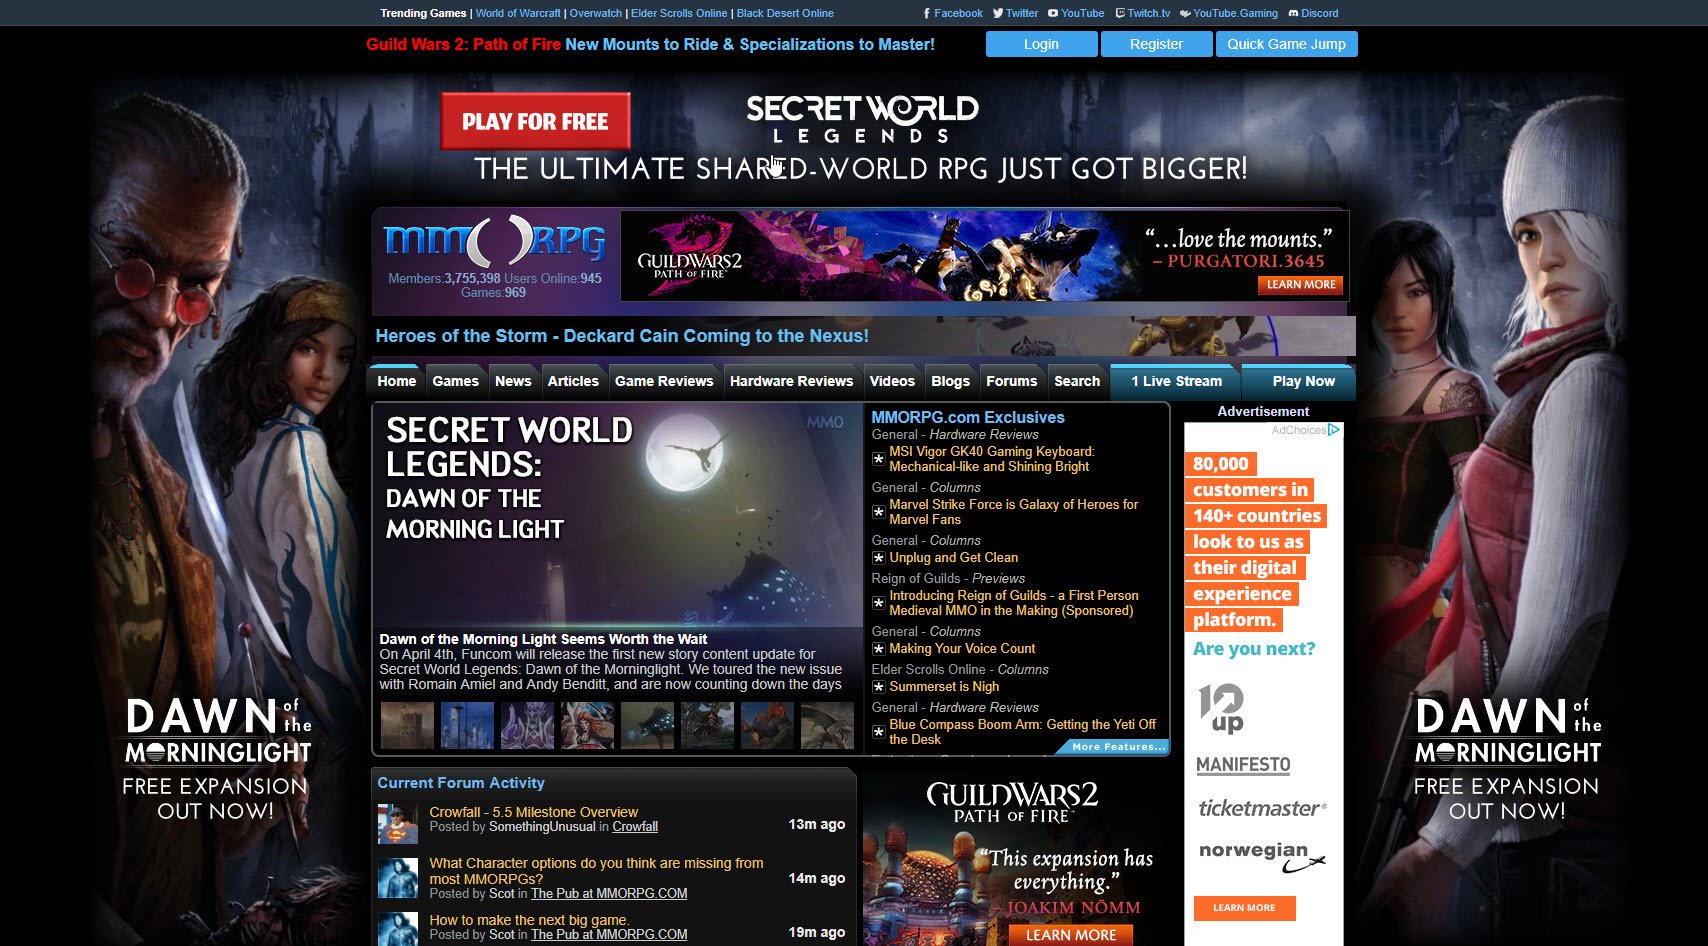This screenshot has width=1708, height=946.
Task: Open the Facebook link in the top bar
Action: pyautogui.click(x=952, y=13)
